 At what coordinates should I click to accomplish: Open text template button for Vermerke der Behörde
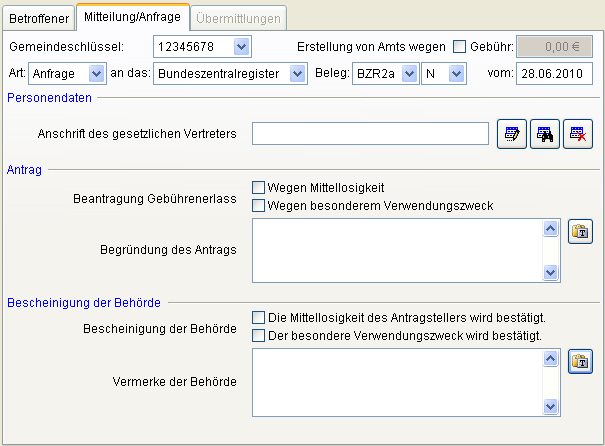[580, 362]
